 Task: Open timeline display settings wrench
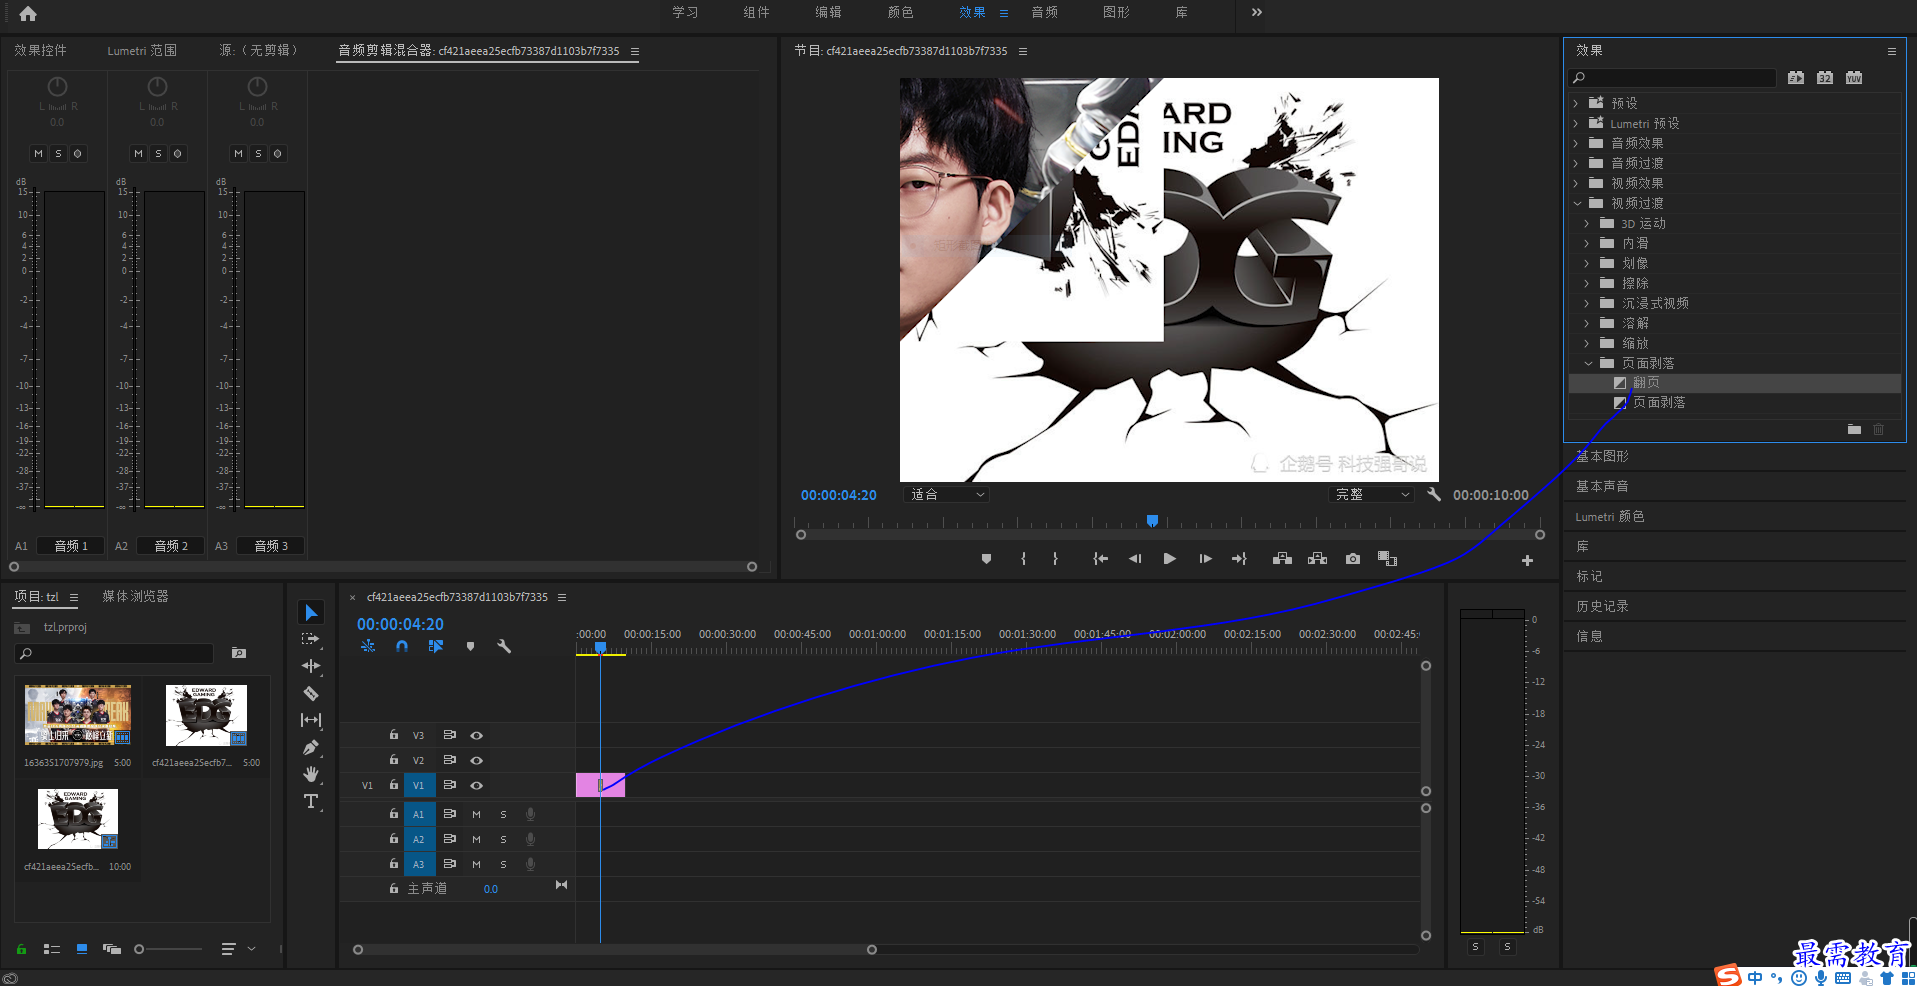click(x=504, y=647)
